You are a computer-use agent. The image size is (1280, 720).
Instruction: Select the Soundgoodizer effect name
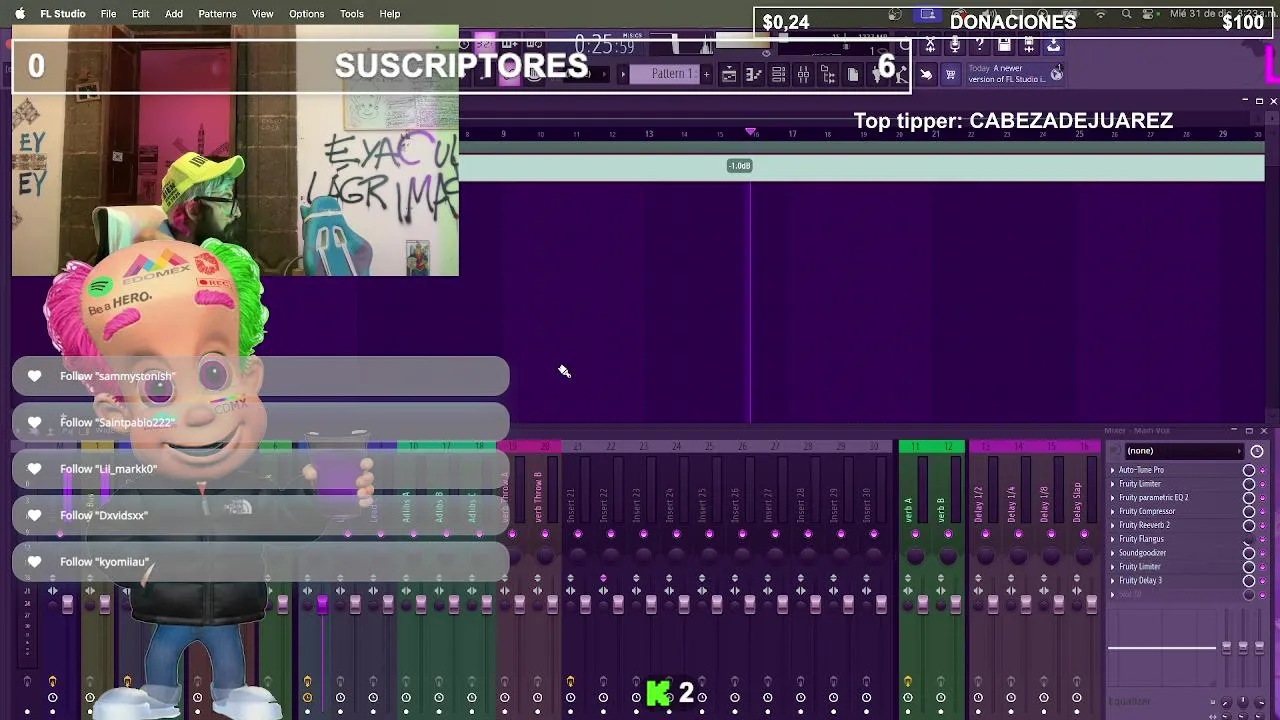pyautogui.click(x=1142, y=553)
